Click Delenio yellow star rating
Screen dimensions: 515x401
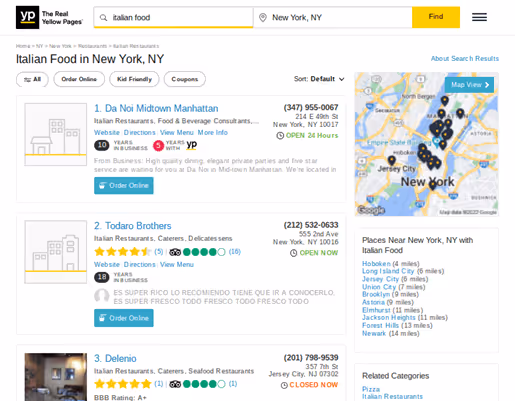(x=123, y=384)
